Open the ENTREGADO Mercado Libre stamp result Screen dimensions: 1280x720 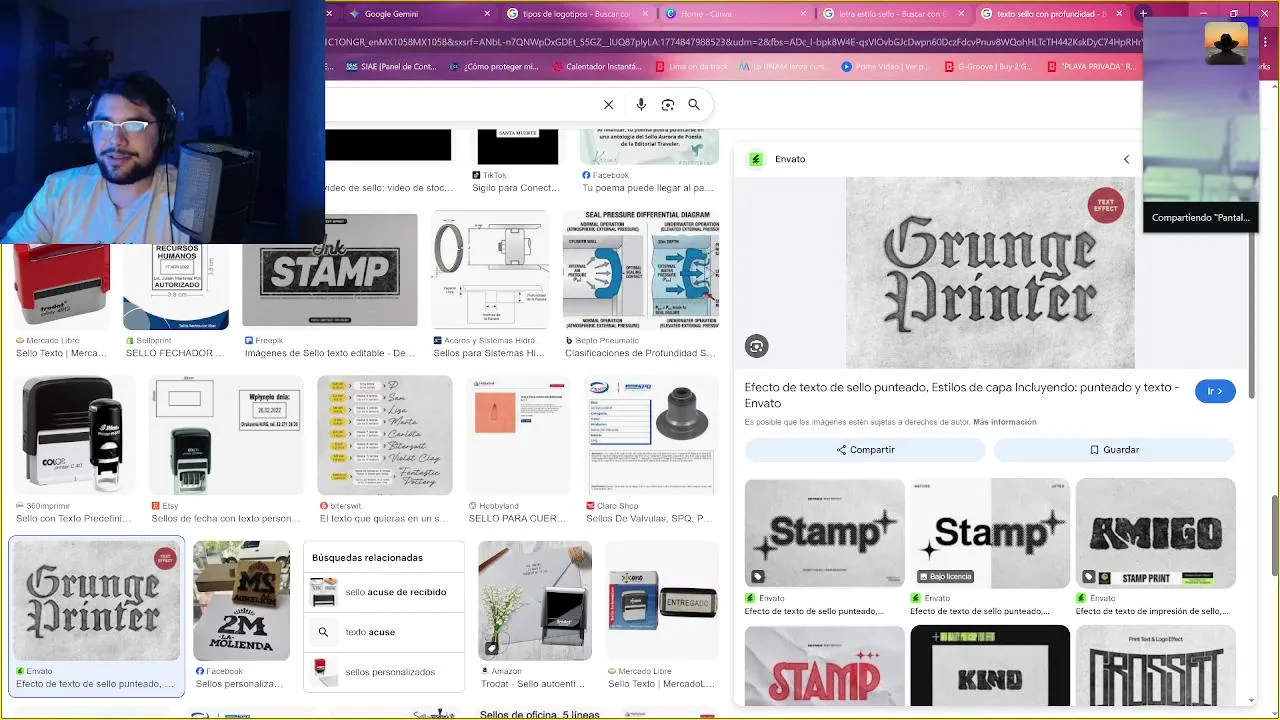click(x=661, y=601)
